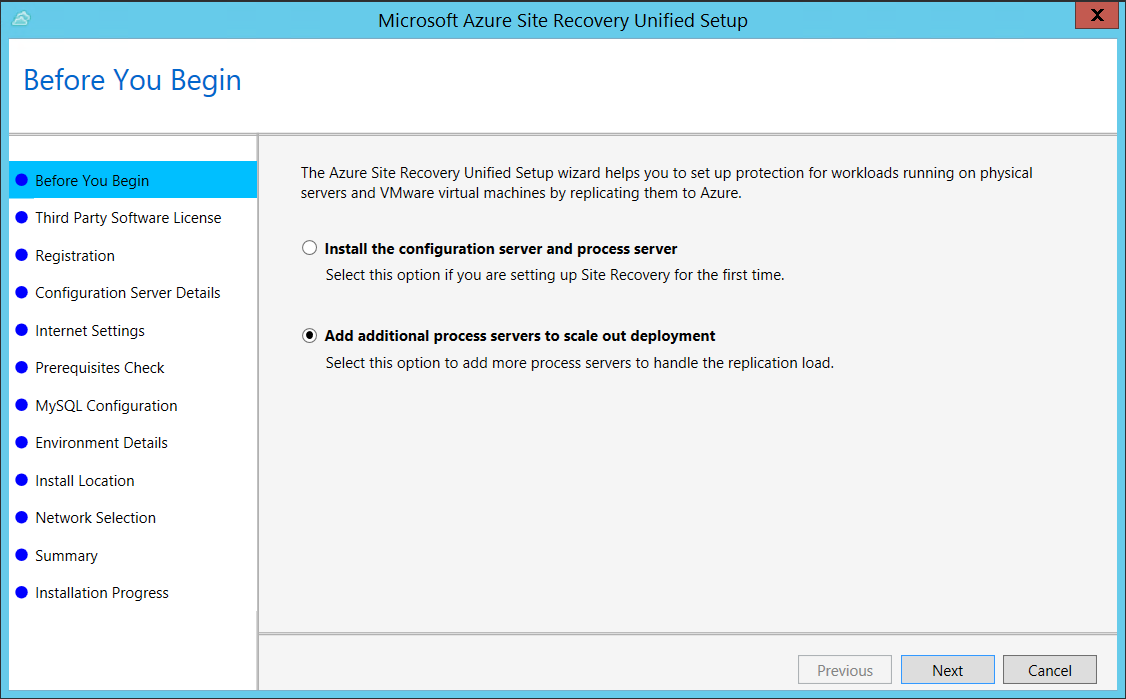Jump to the Summary step
This screenshot has height=699, width=1126.
[66, 556]
